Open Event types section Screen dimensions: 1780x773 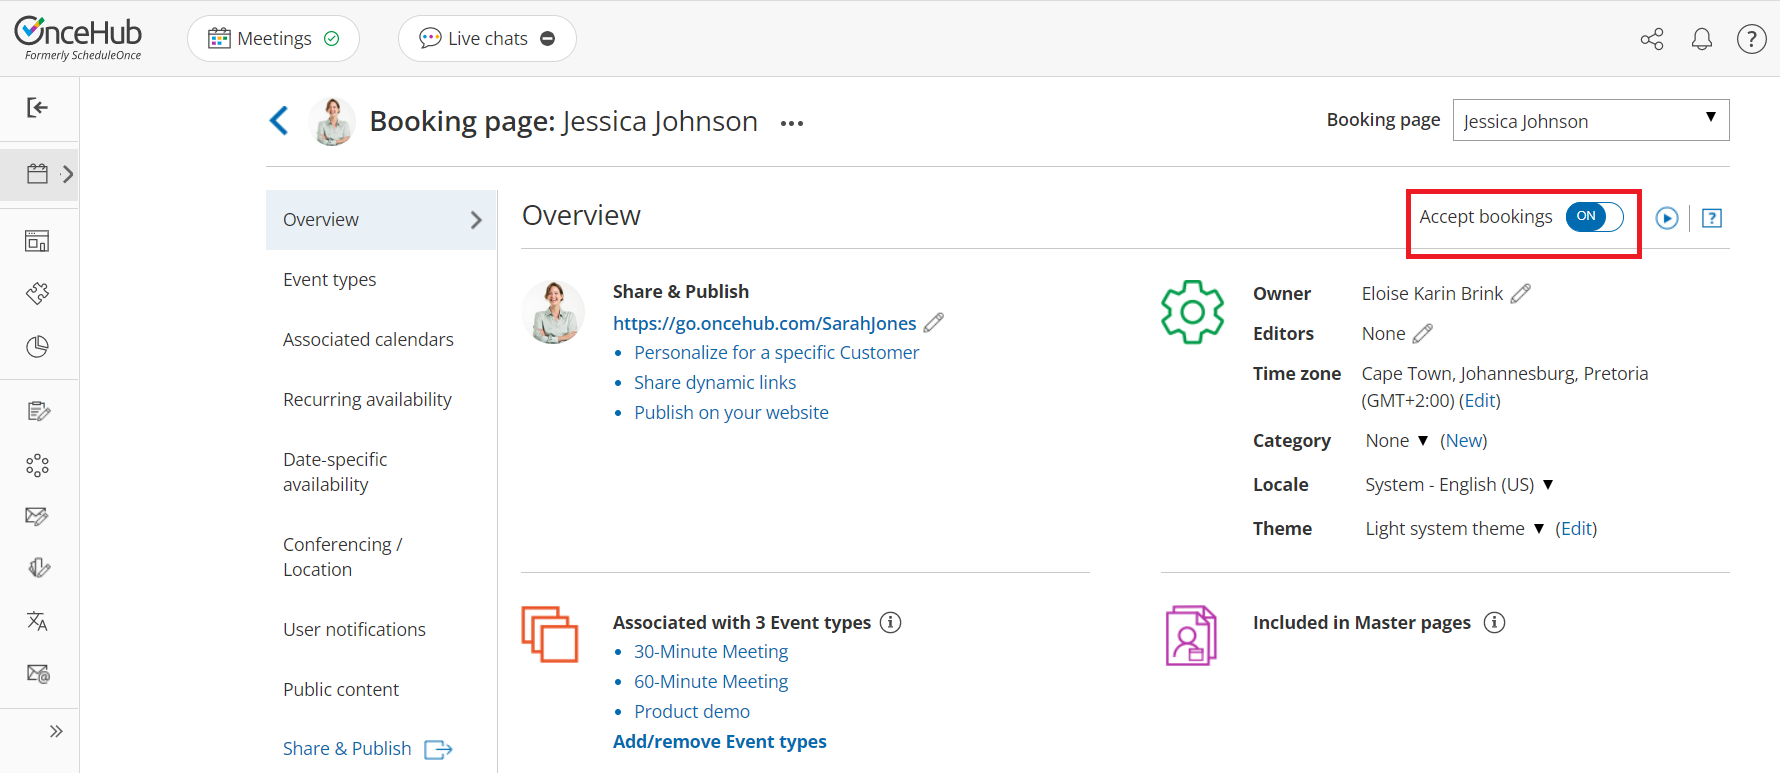[329, 280]
